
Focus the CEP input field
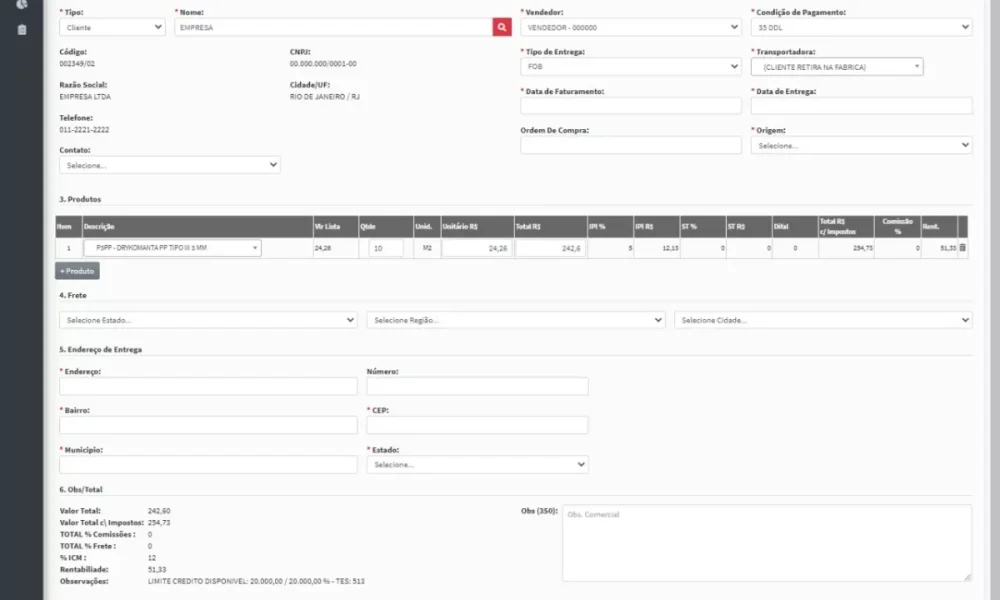(x=477, y=425)
